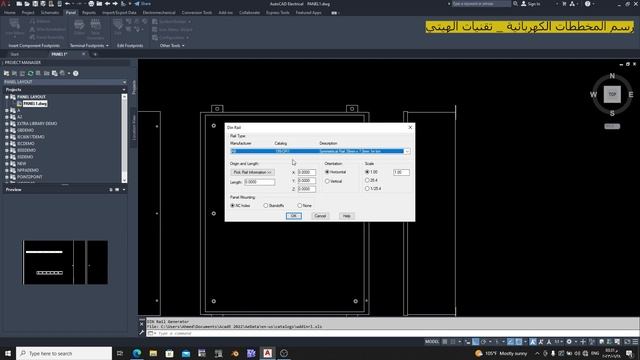The height and width of the screenshot is (360, 640).
Task: Click the command line input field
Action: pyautogui.click(x=392, y=333)
